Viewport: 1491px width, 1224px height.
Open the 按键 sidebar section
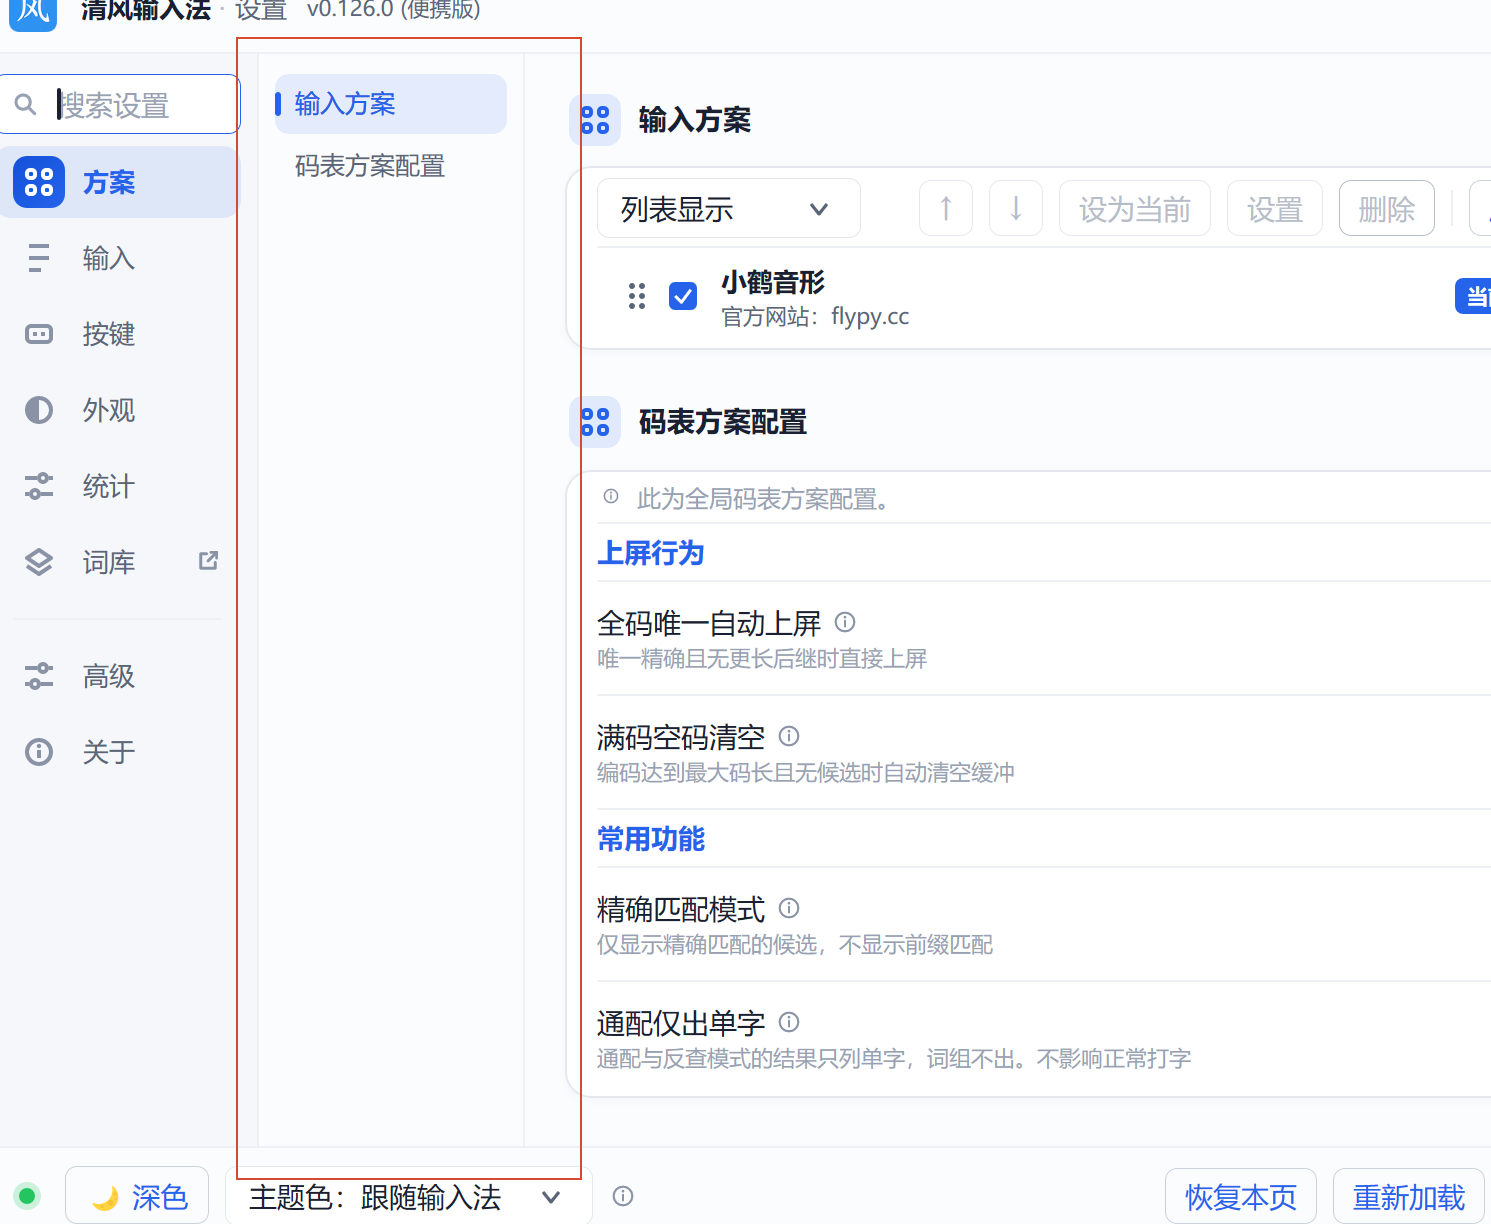coord(120,334)
